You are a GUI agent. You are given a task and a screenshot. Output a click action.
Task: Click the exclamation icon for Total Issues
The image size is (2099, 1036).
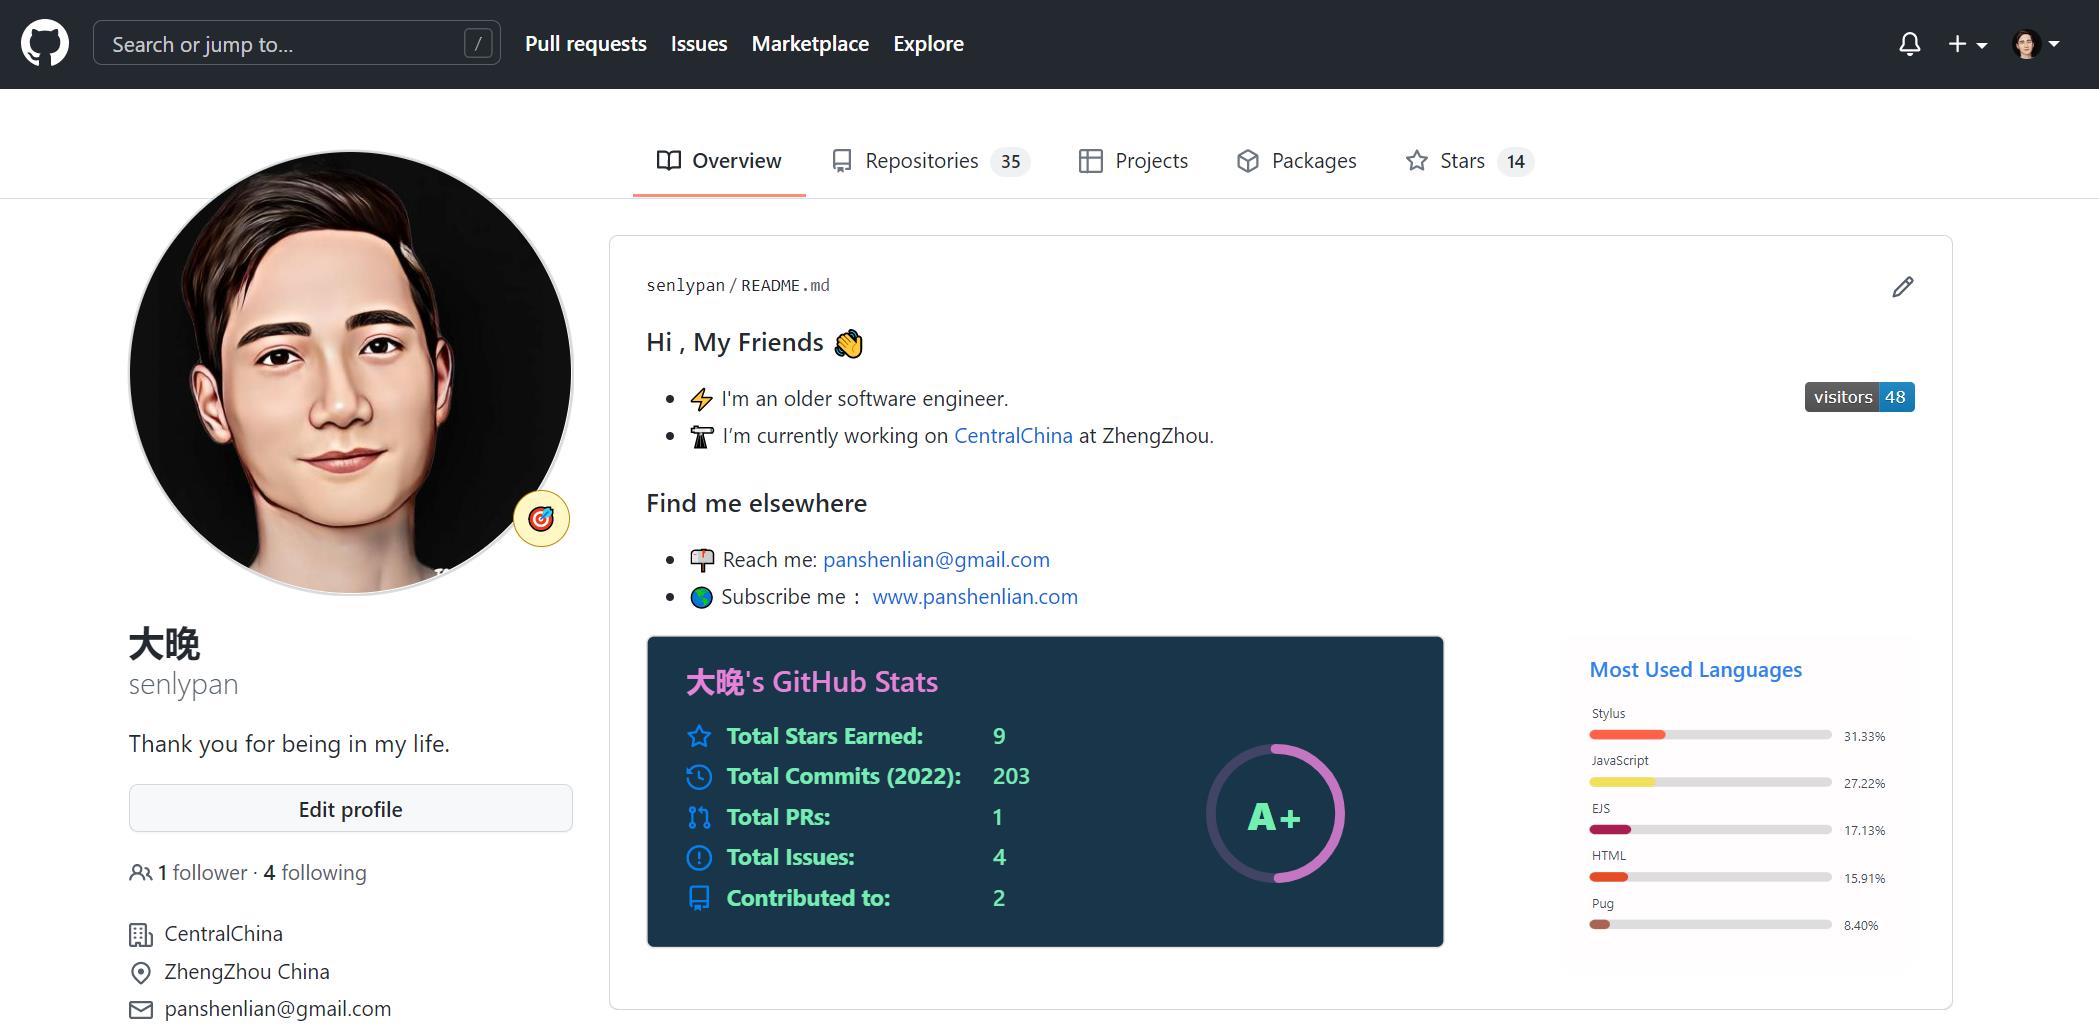(x=699, y=858)
